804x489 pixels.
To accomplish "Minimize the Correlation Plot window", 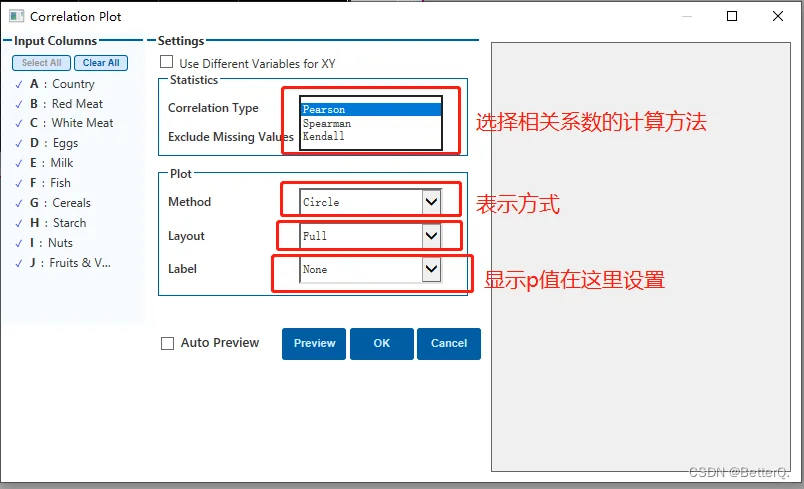I will tap(687, 16).
